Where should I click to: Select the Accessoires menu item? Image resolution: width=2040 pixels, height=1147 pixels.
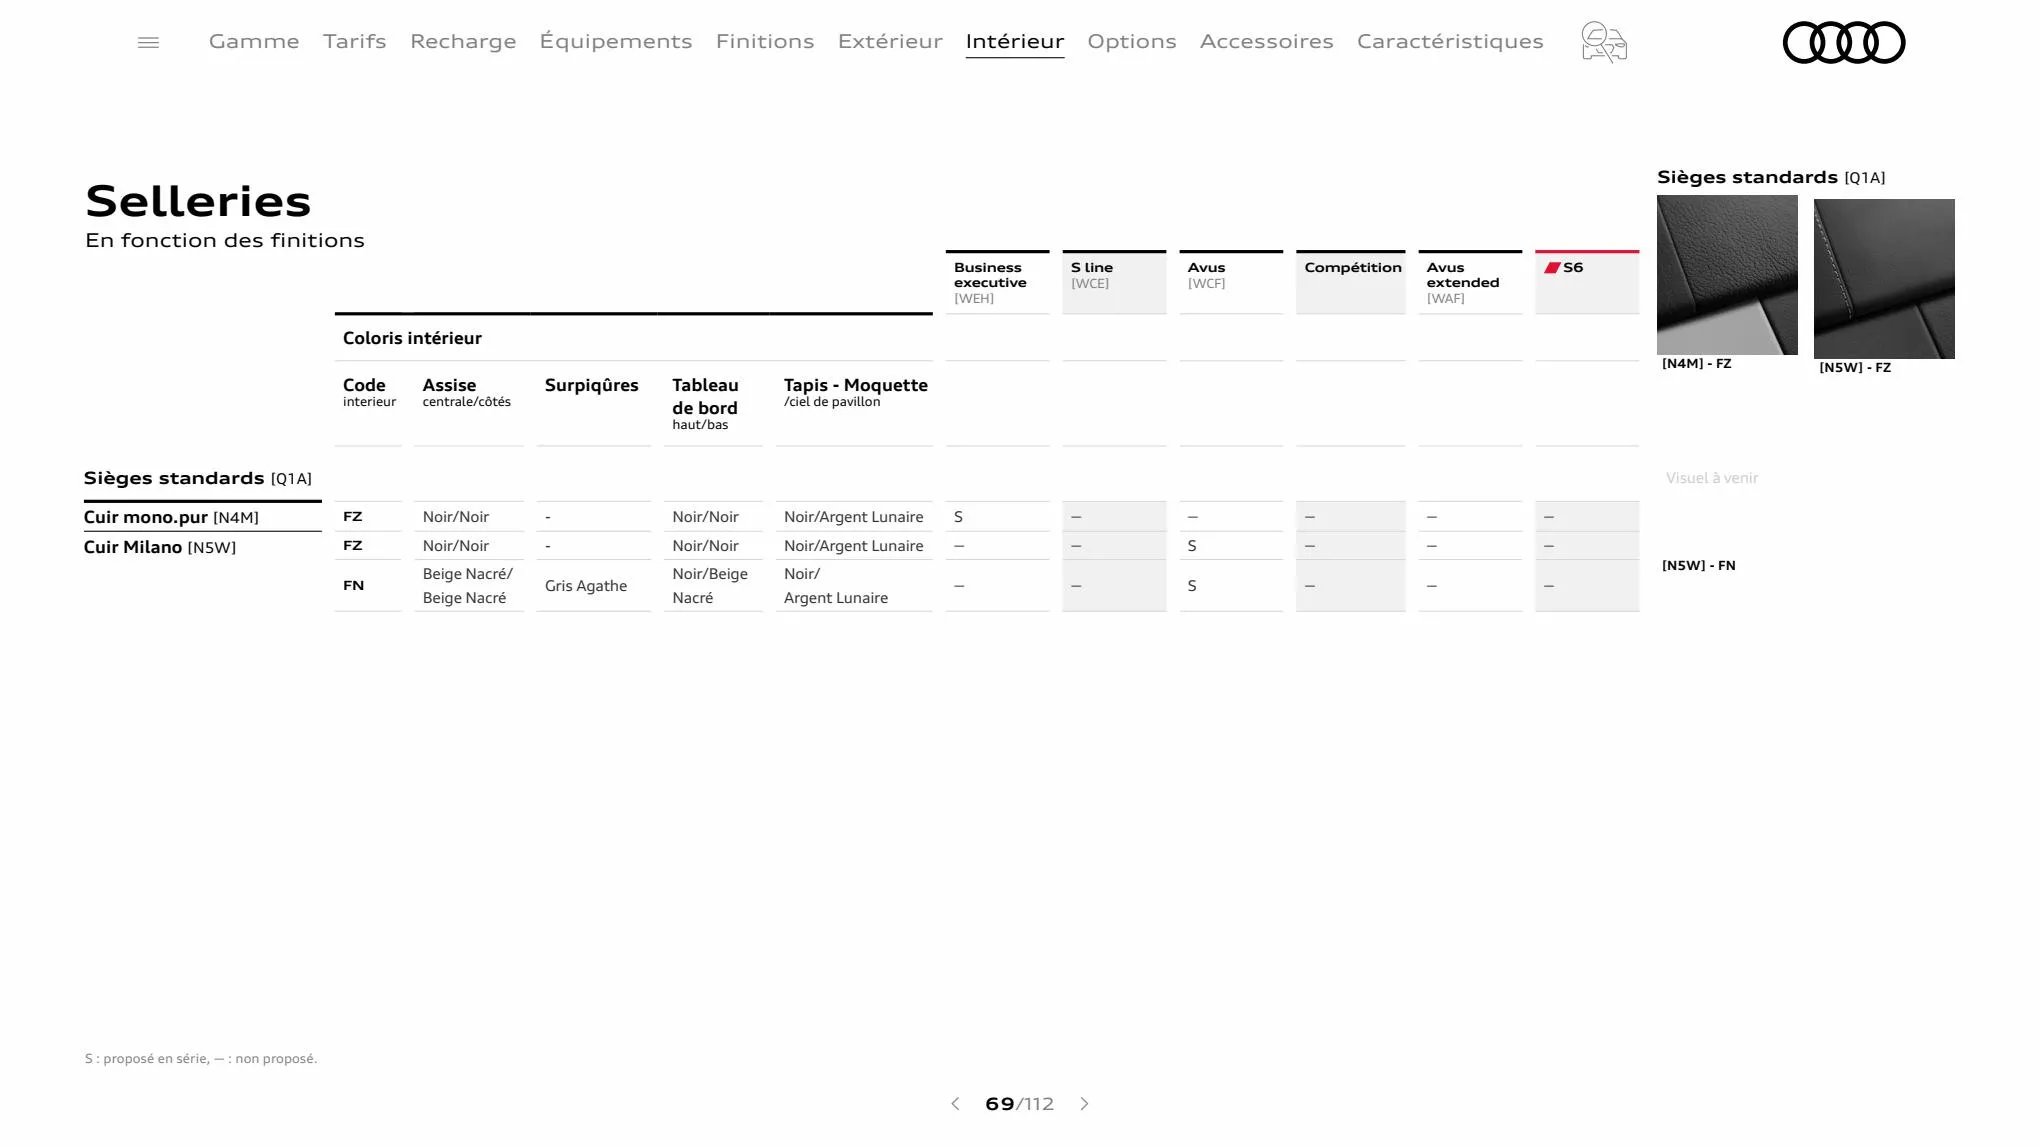[1267, 41]
